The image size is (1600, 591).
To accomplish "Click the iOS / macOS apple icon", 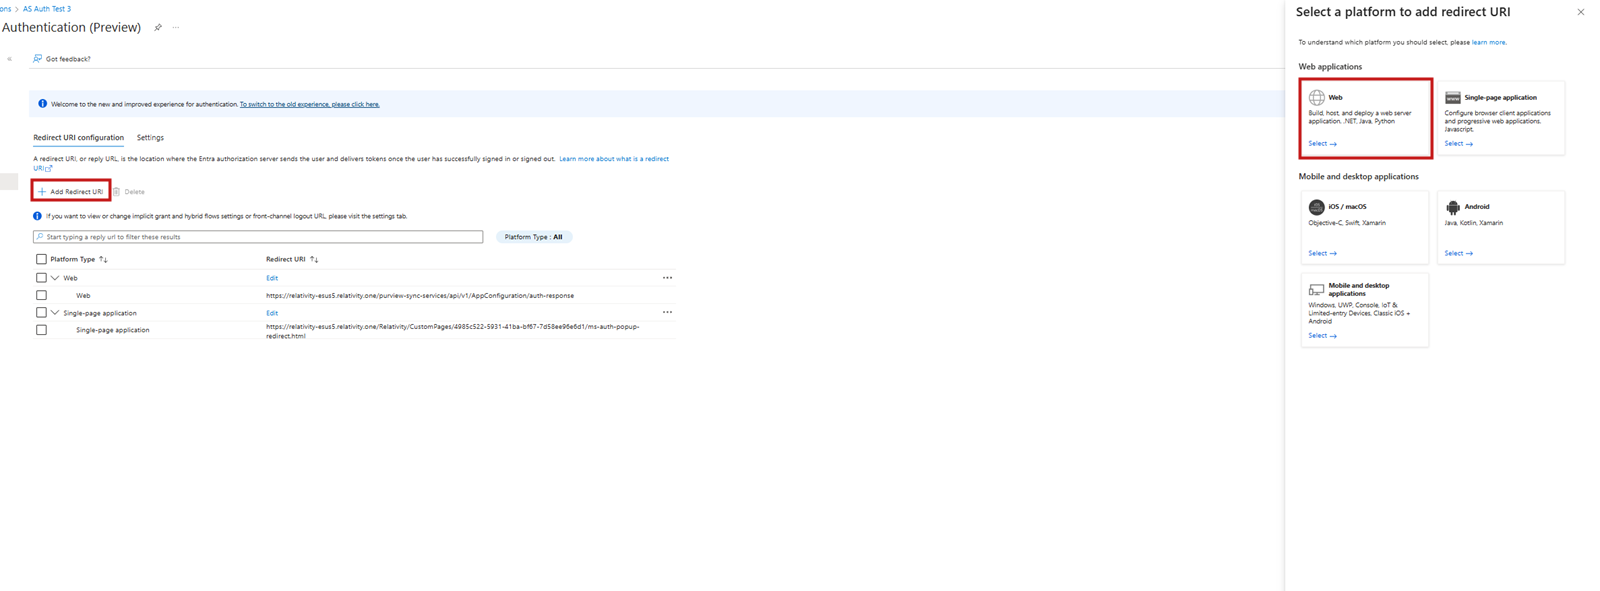I will 1317,207.
